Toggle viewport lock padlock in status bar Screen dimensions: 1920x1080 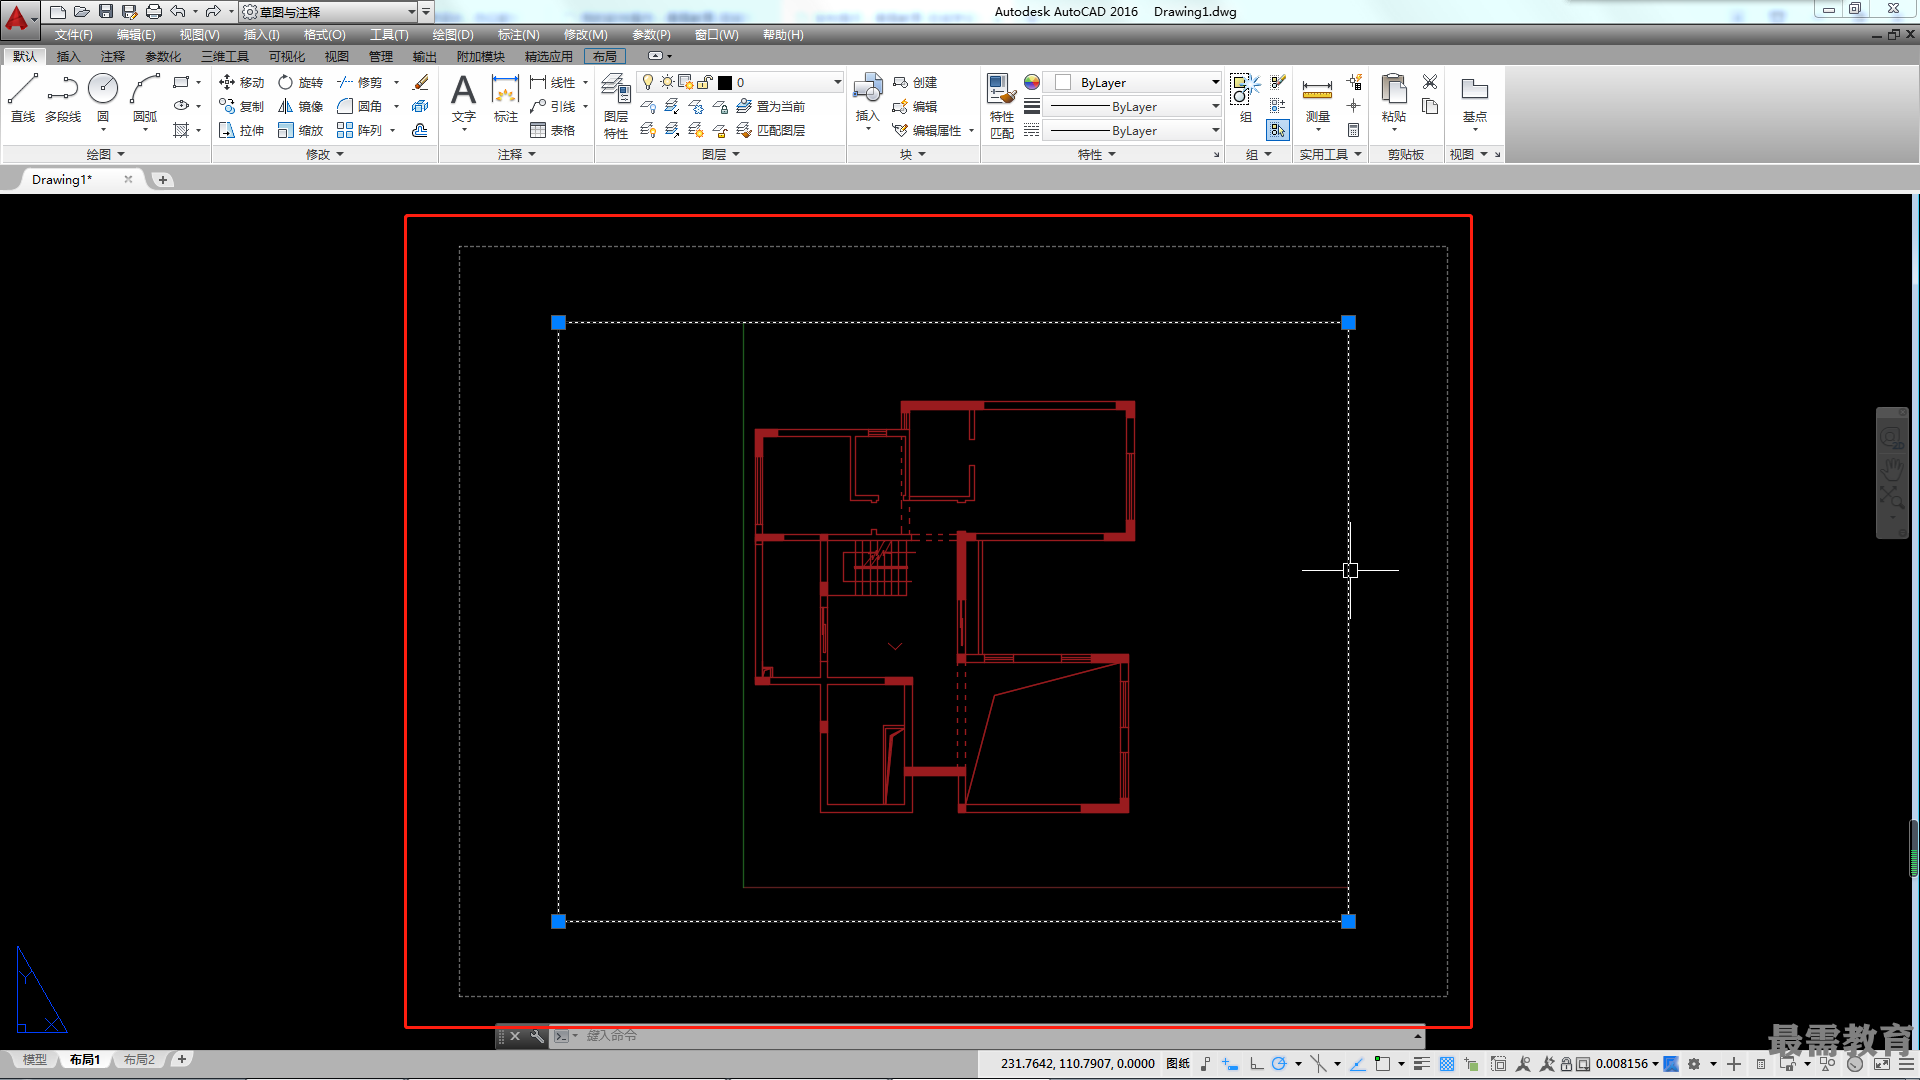(x=1566, y=1064)
